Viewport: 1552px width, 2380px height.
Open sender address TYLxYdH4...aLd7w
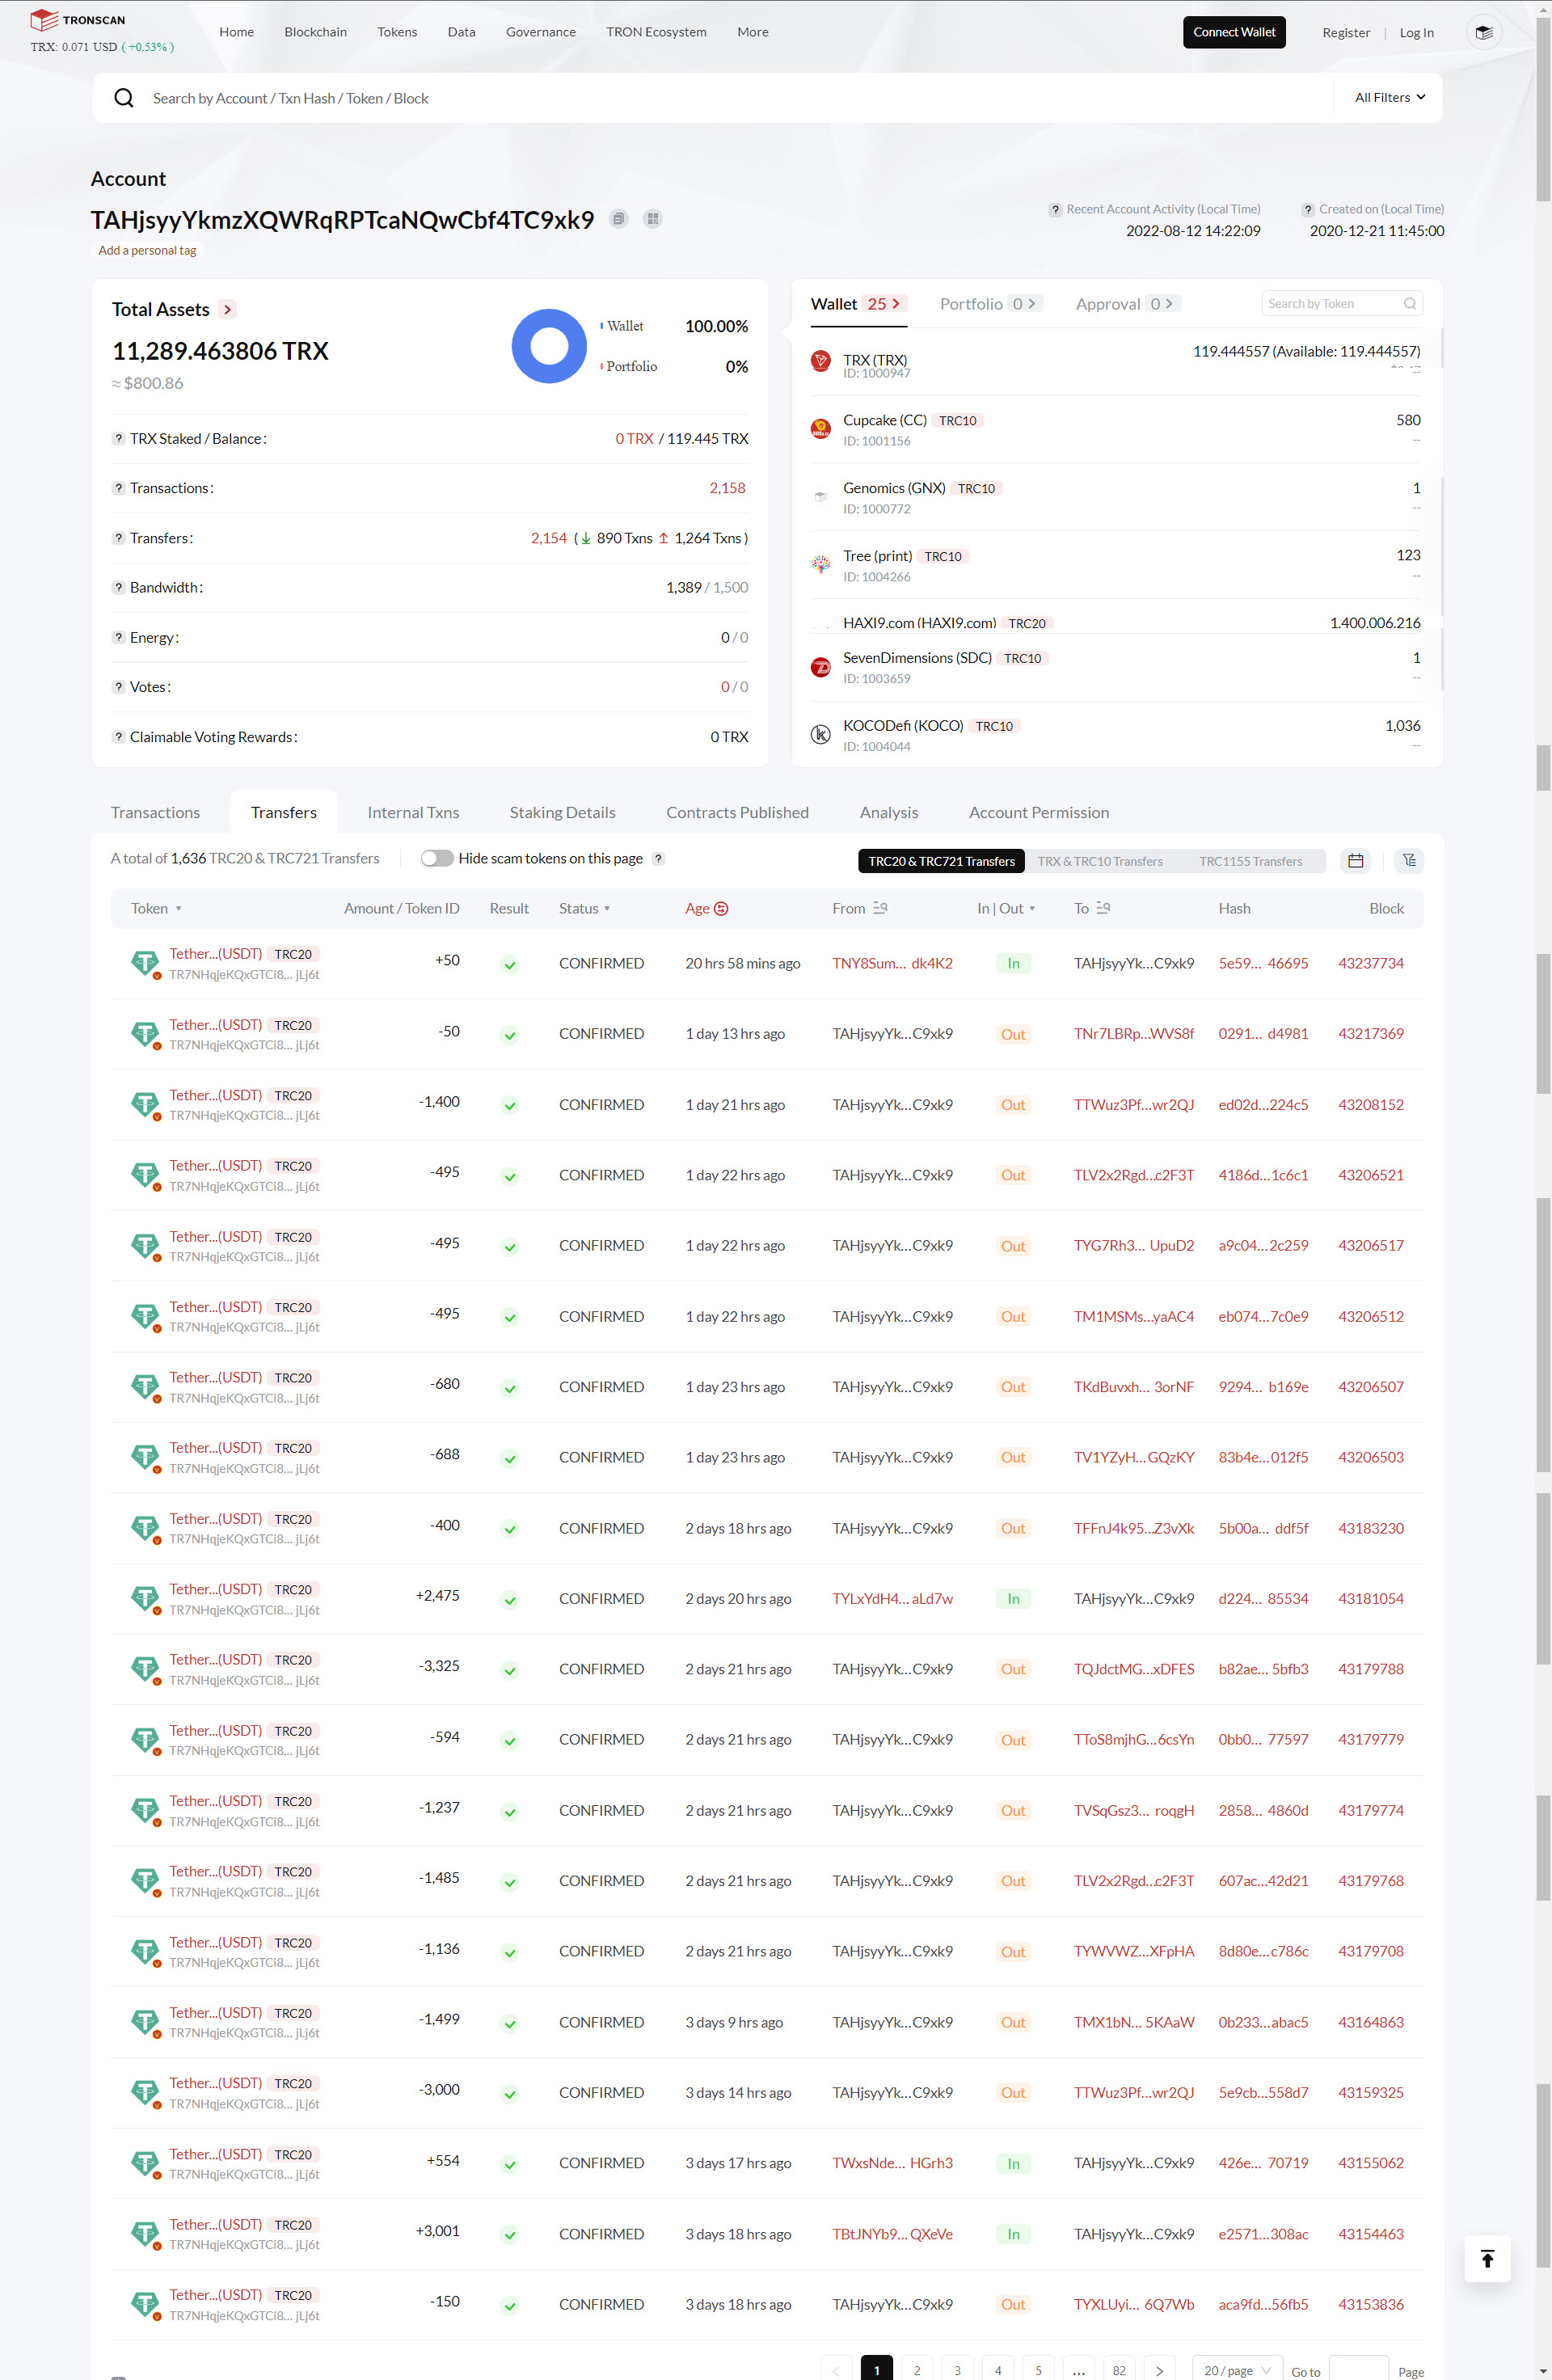point(892,1599)
